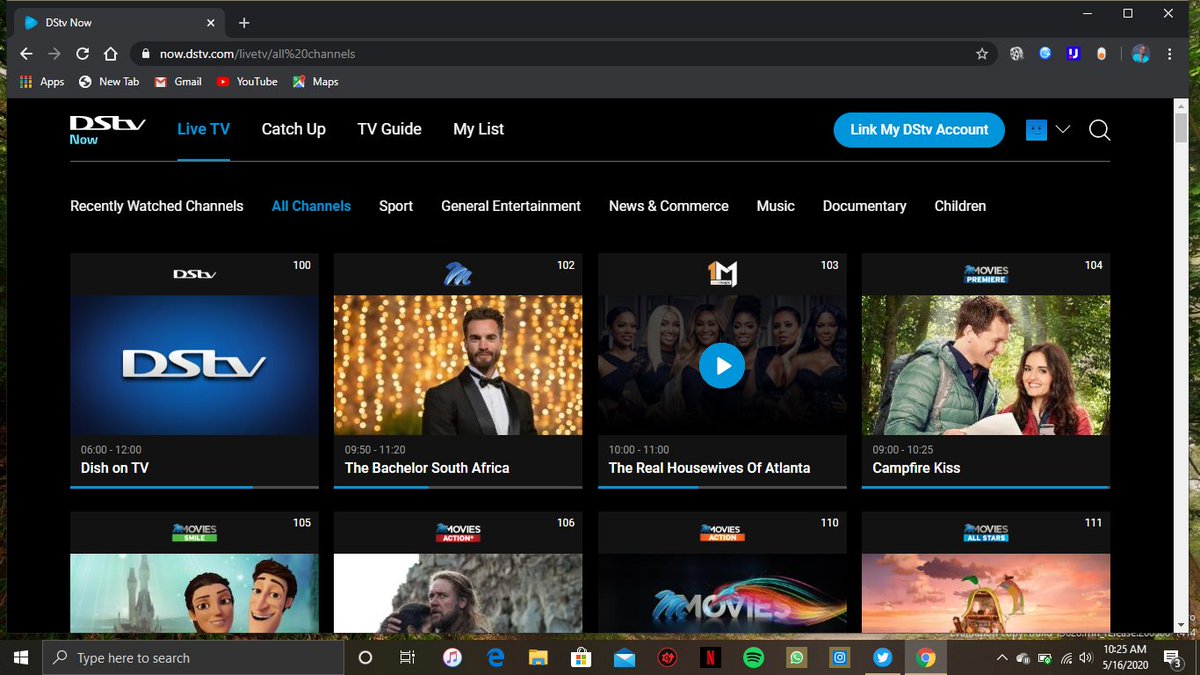This screenshot has width=1200, height=675.
Task: Filter by News & Commerce
Action: point(669,206)
